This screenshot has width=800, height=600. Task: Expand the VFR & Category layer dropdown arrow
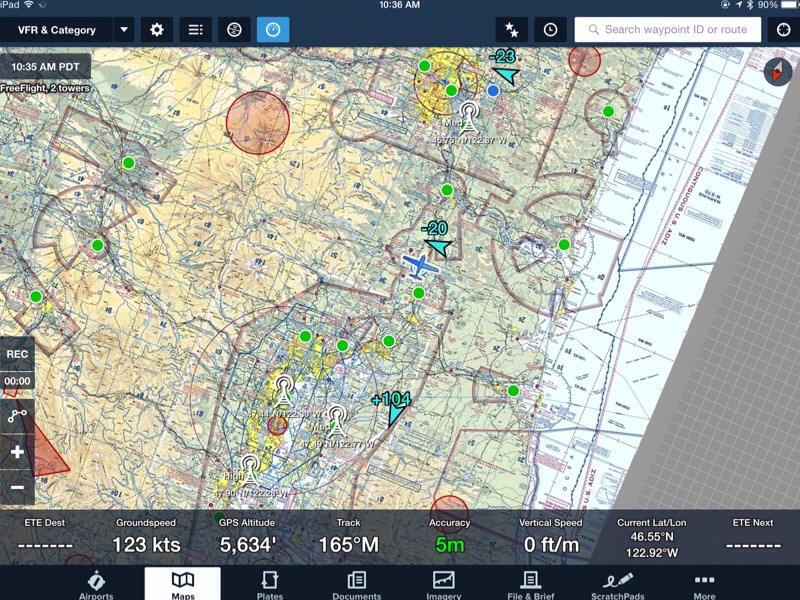click(x=124, y=30)
